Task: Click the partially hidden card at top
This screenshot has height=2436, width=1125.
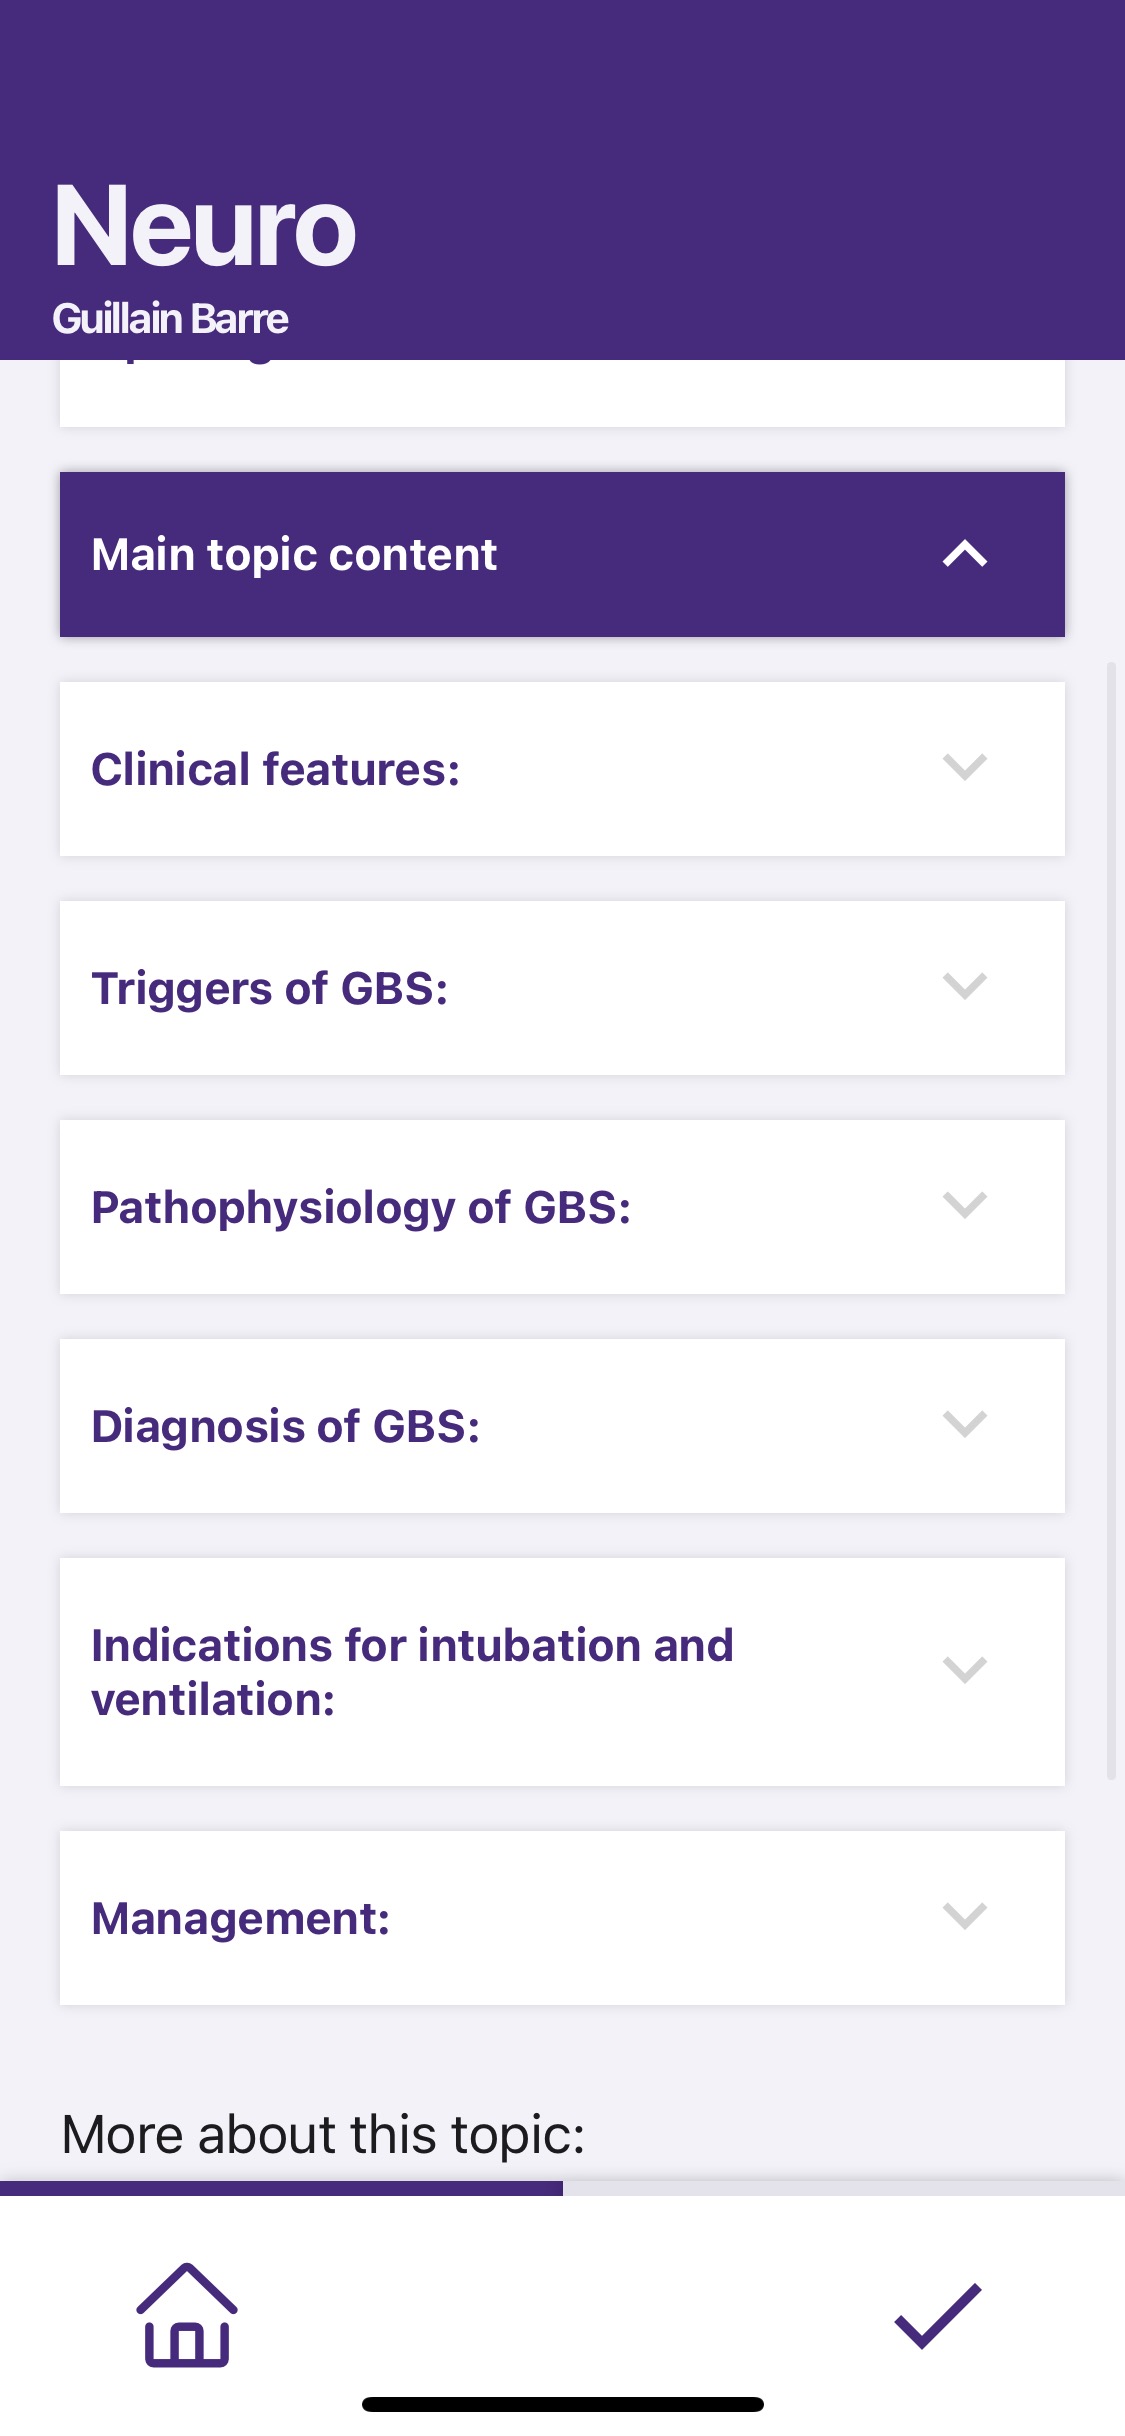Action: (562, 393)
